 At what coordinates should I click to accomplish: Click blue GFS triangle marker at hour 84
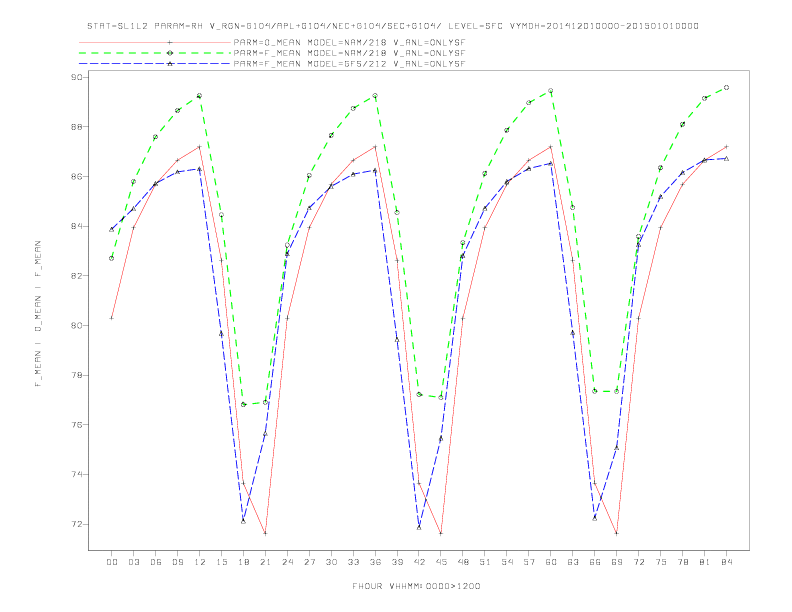pos(726,159)
